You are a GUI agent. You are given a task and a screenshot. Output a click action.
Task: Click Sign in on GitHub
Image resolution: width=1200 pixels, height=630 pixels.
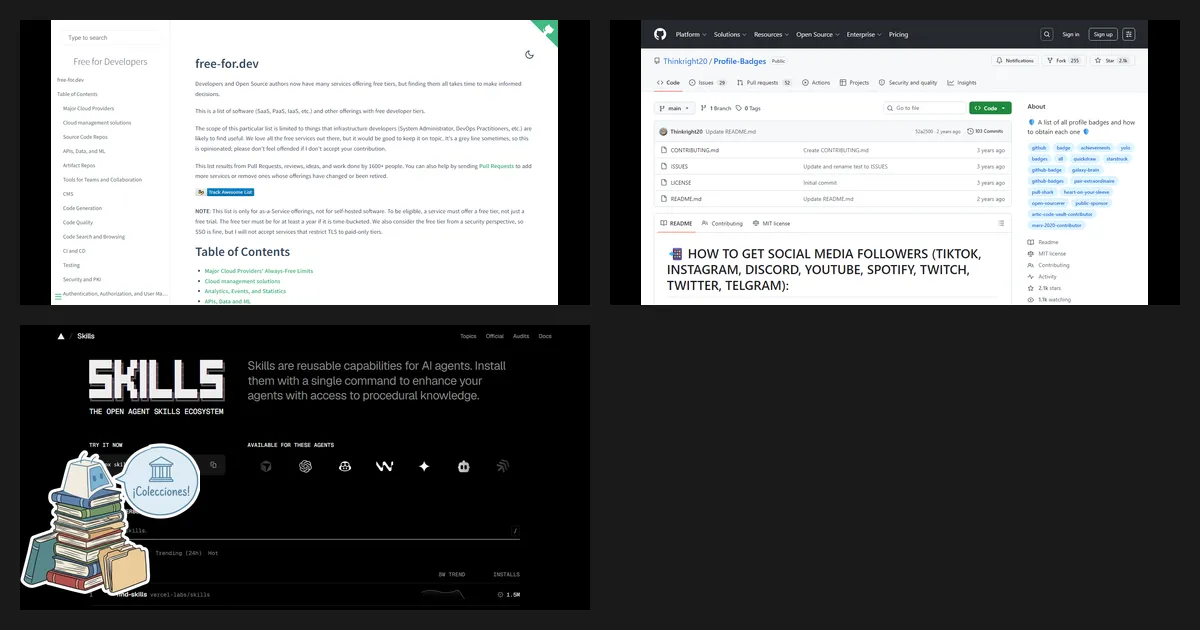(x=1071, y=34)
